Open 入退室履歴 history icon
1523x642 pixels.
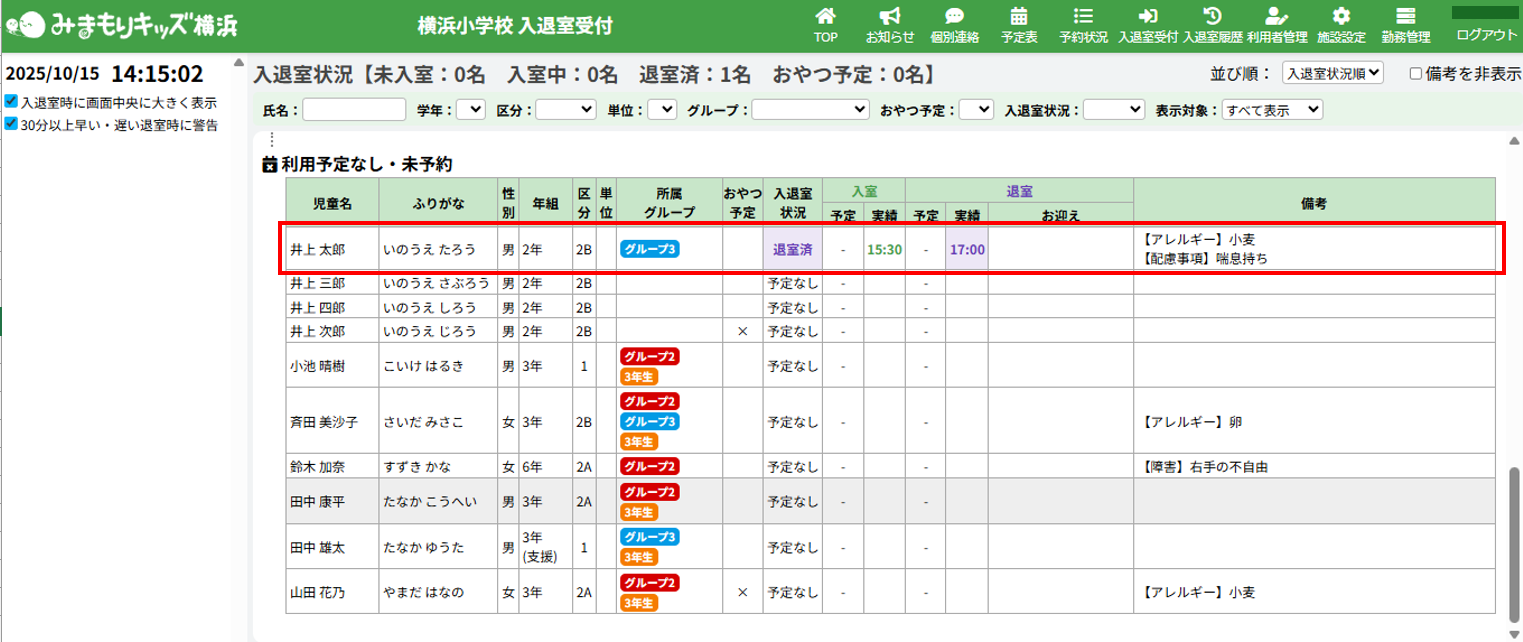point(1212,17)
